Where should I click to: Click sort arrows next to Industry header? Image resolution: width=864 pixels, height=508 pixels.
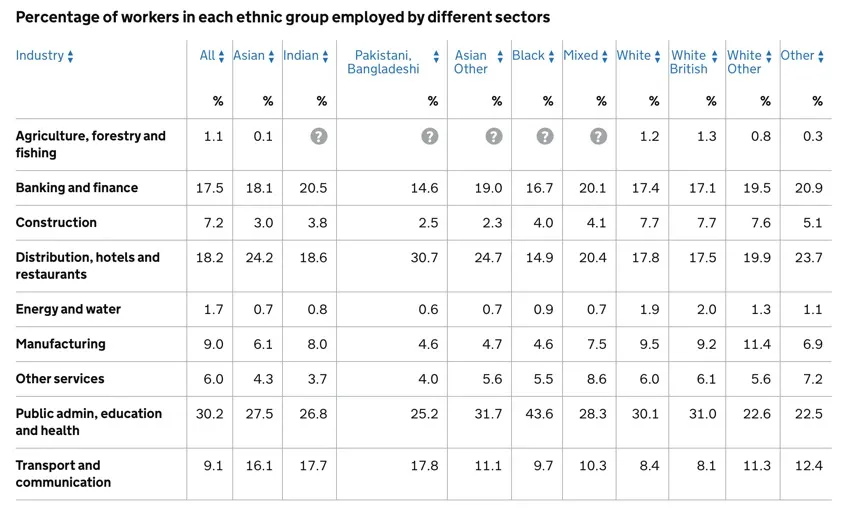coord(70,56)
